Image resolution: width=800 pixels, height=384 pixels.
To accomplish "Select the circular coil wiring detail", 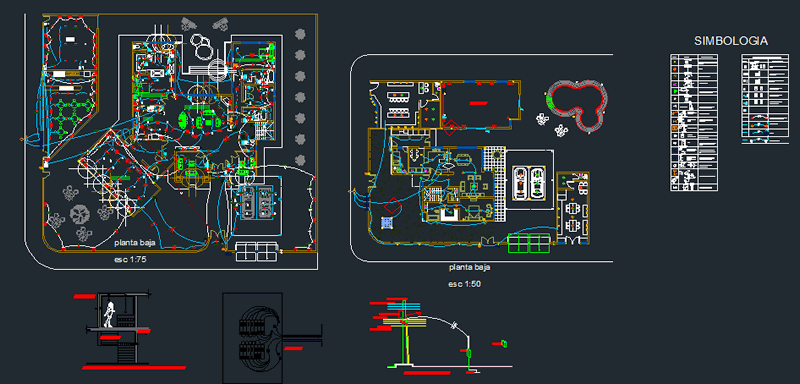I will click(x=259, y=338).
